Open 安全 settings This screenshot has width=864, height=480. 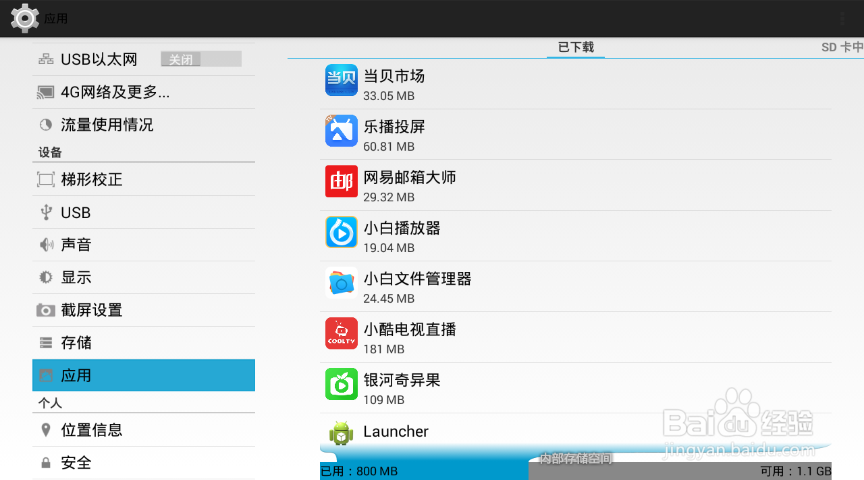pyautogui.click(x=144, y=463)
